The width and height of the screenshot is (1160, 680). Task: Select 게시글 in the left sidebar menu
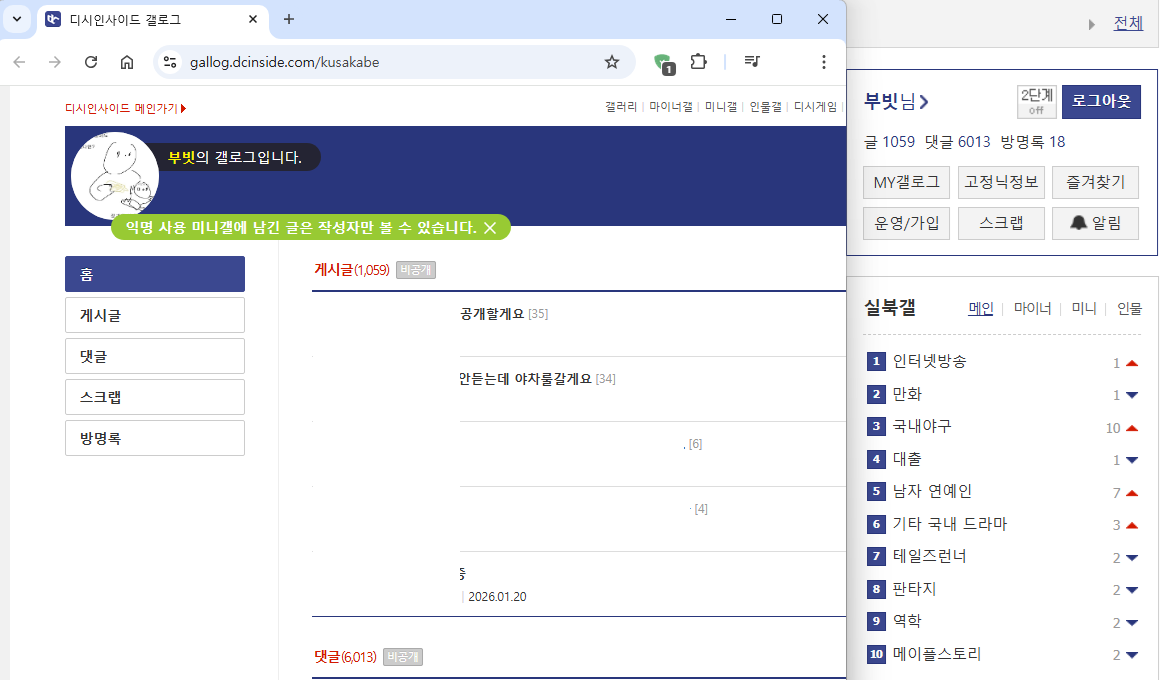pos(155,315)
